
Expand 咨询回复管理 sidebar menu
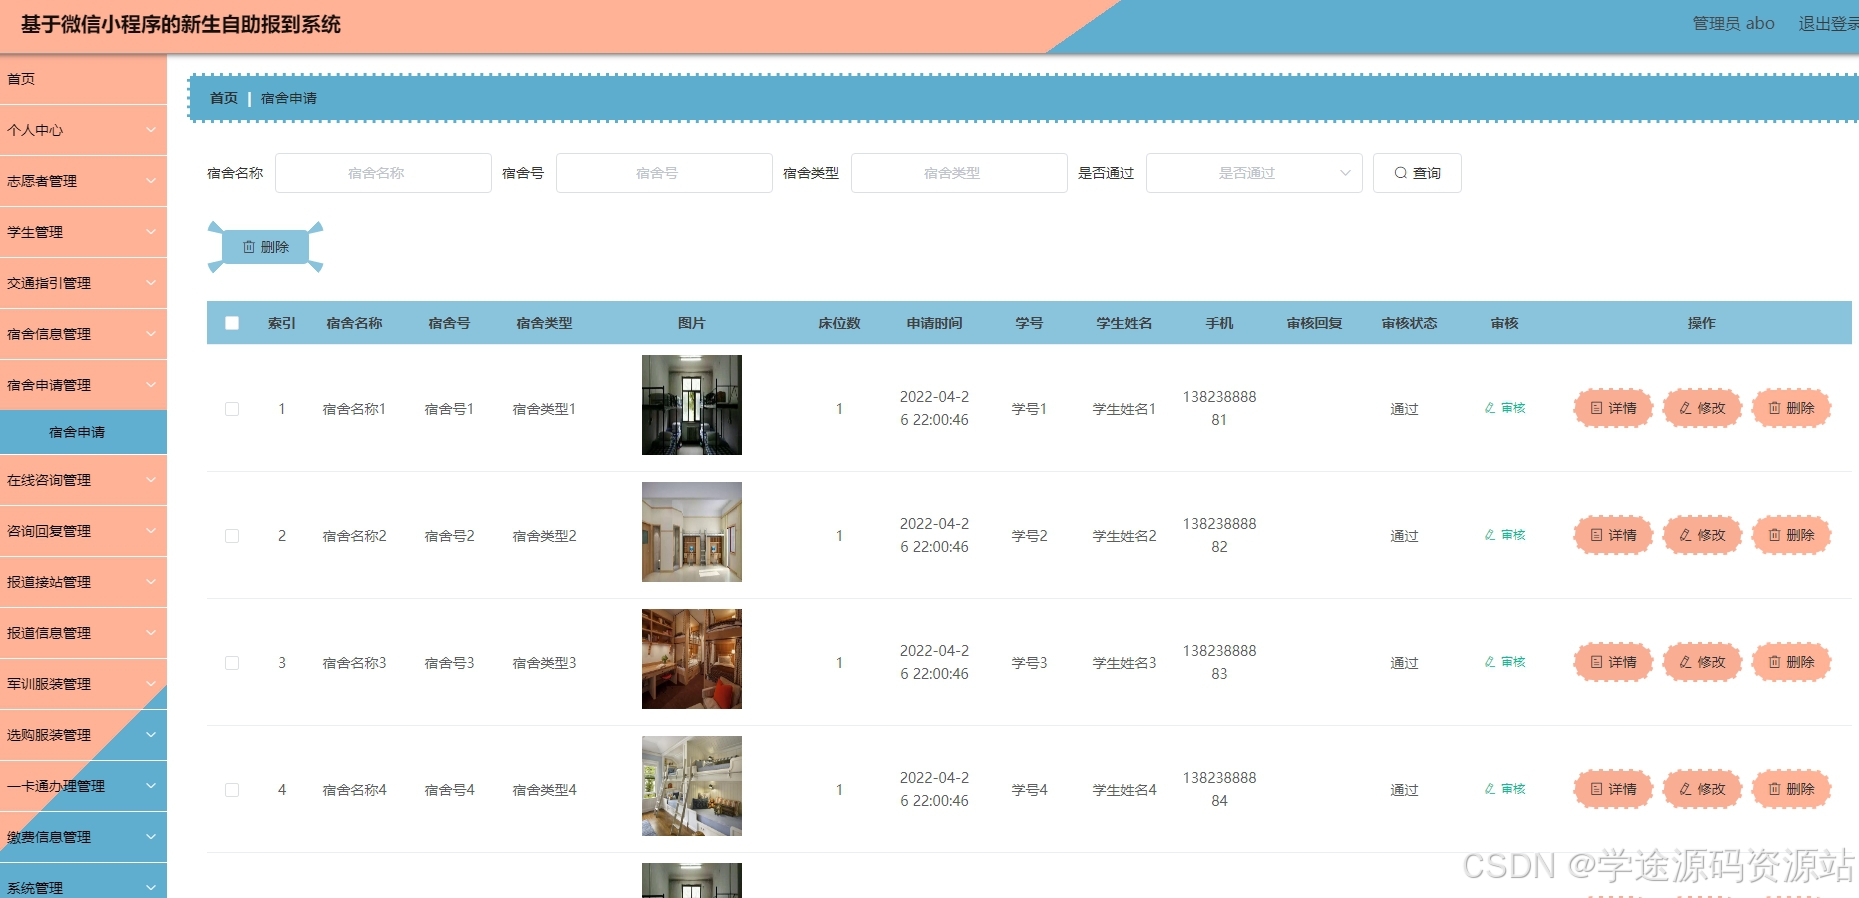[x=83, y=531]
